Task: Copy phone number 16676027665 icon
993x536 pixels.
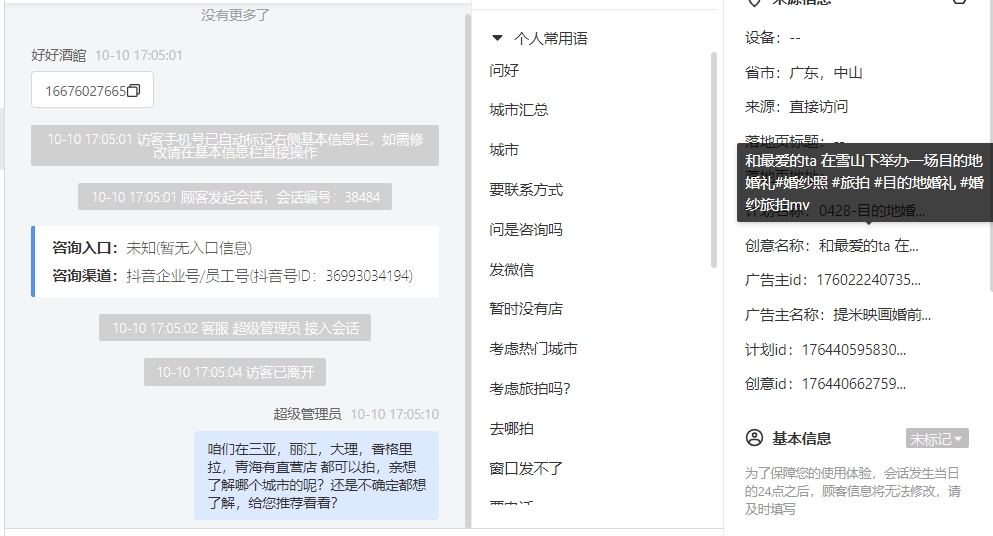Action: [134, 91]
